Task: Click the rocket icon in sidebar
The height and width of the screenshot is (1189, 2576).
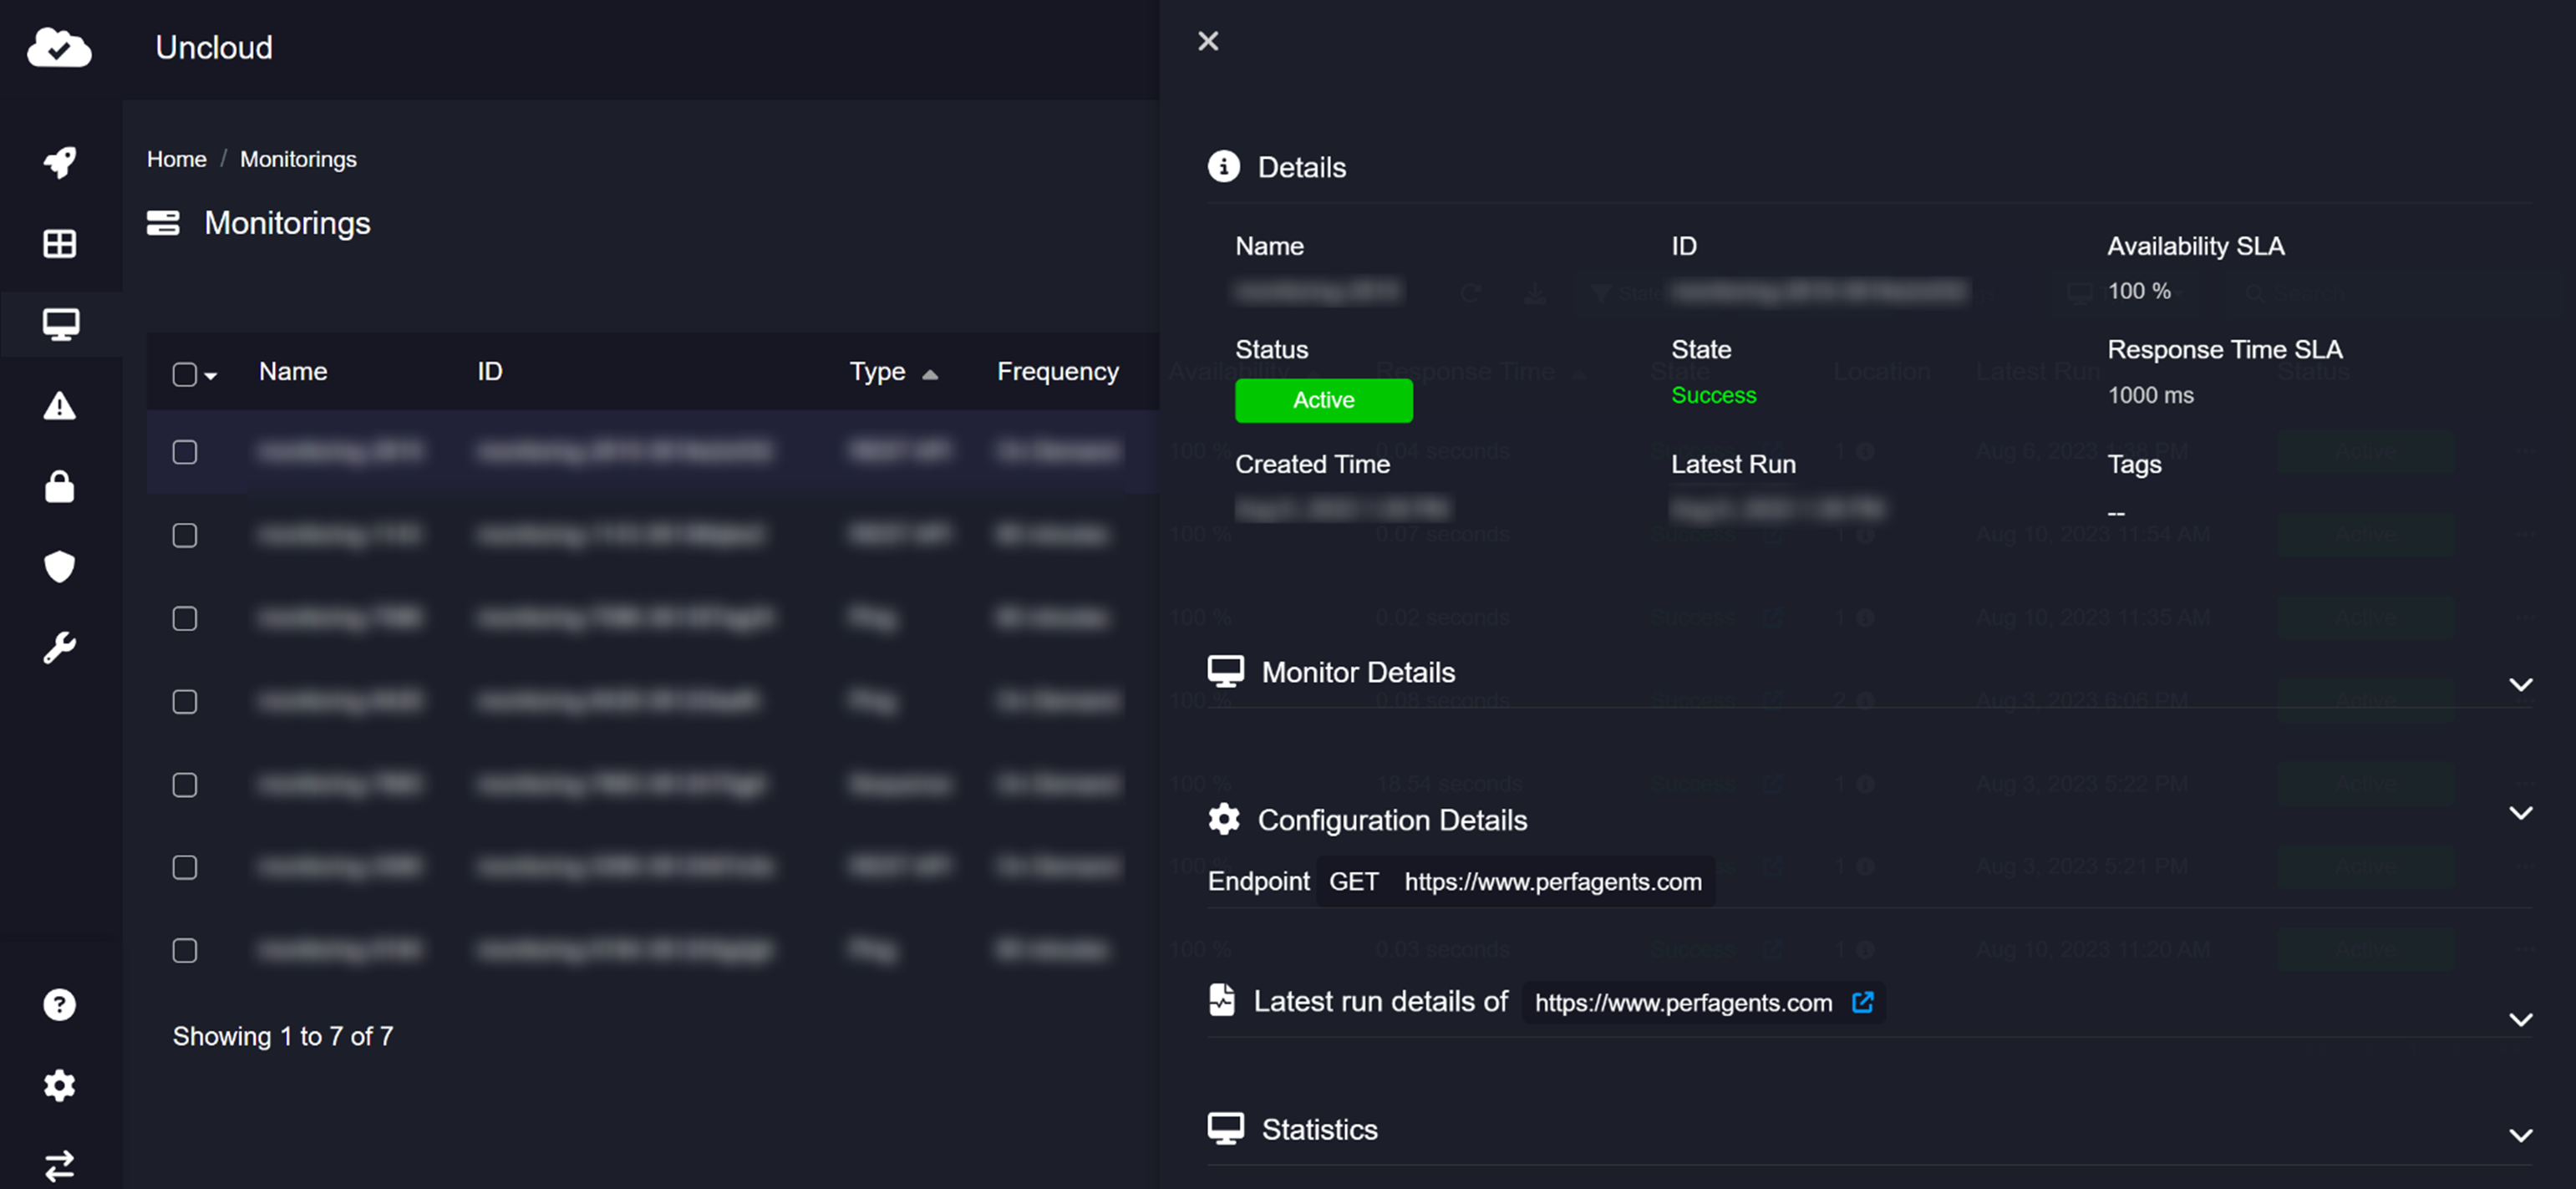Action: click(60, 162)
